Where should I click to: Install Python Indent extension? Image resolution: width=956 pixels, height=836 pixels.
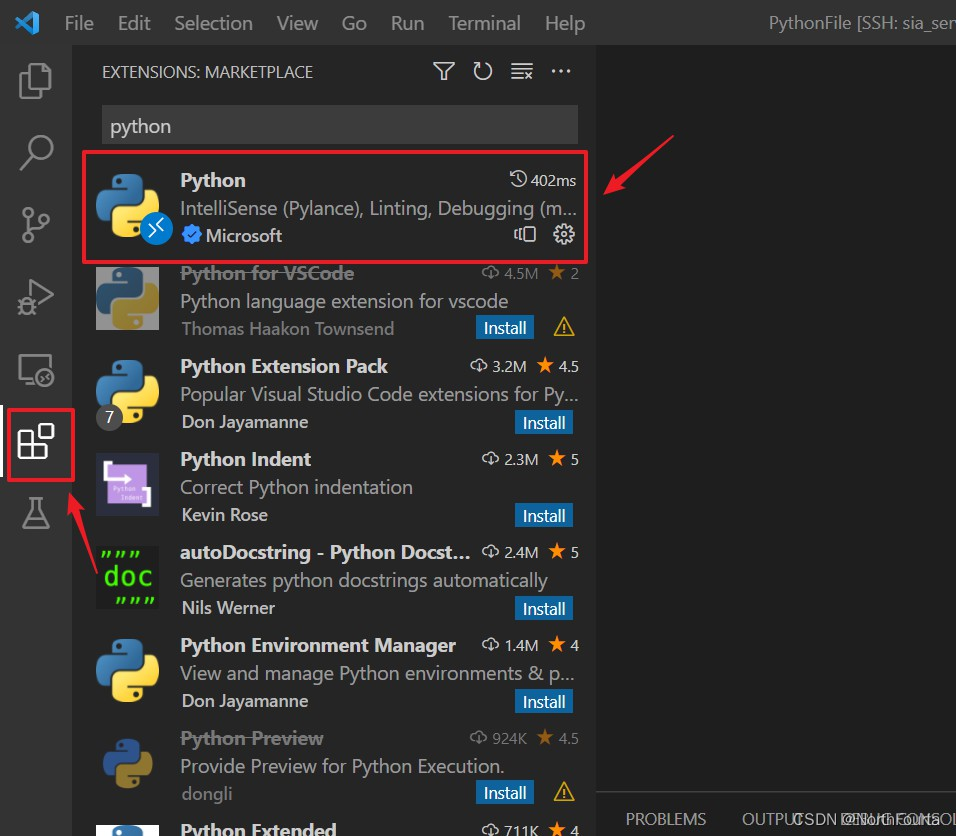click(544, 516)
